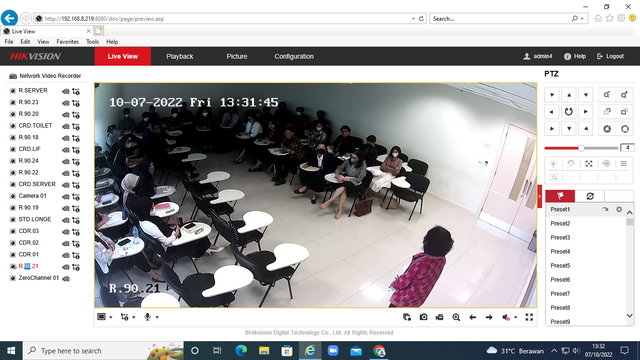Go to previous page arrow

[x=473, y=317]
